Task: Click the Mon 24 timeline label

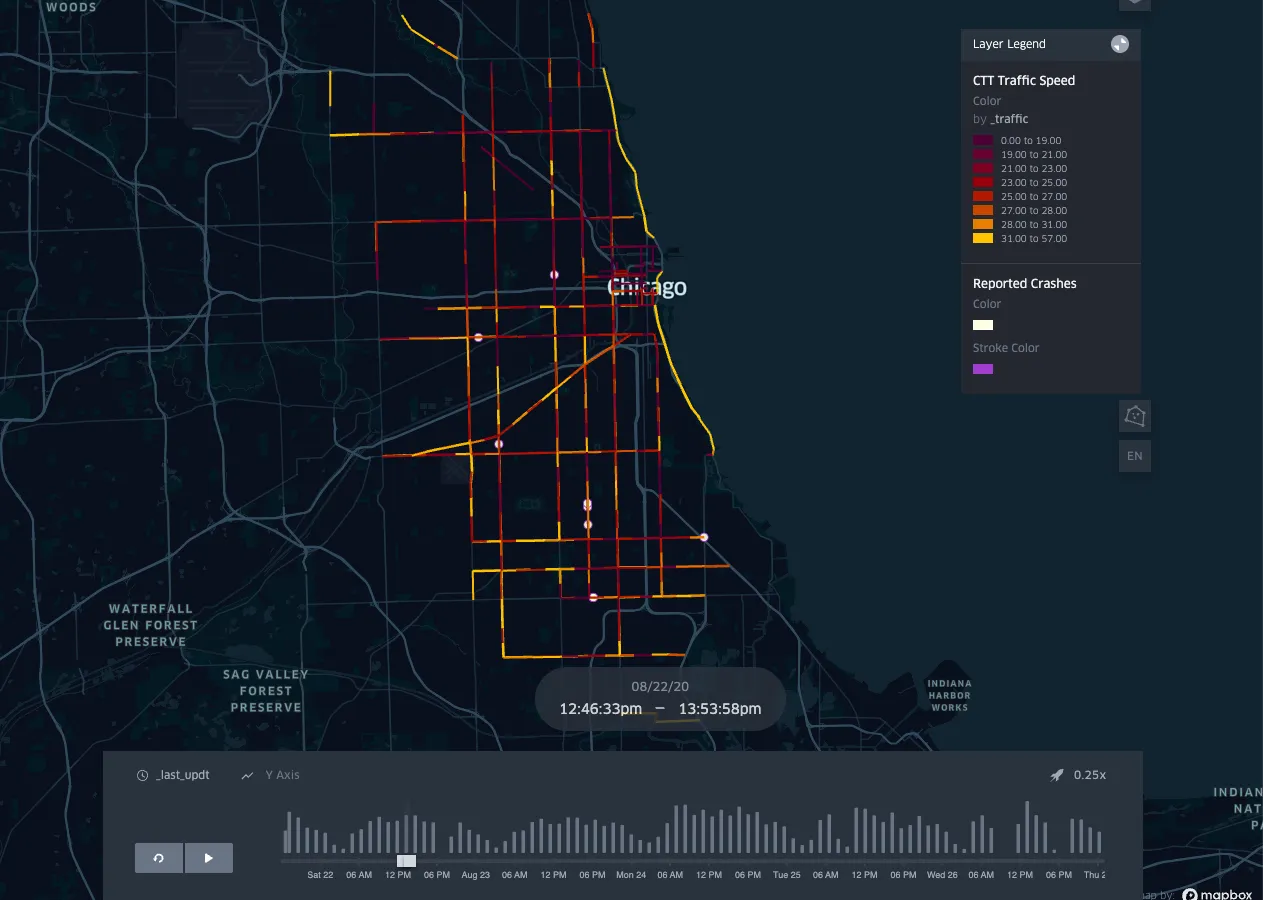Action: (631, 875)
